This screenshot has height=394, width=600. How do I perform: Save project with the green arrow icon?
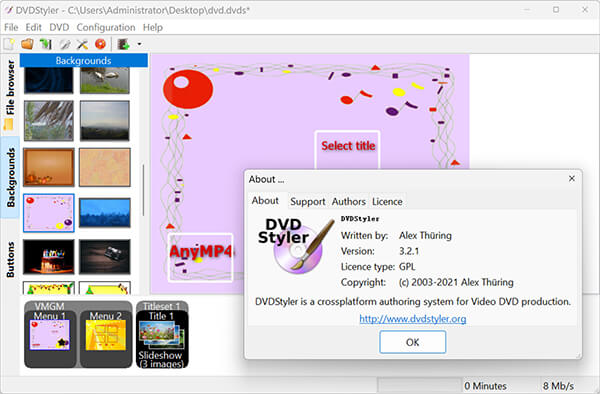point(46,44)
